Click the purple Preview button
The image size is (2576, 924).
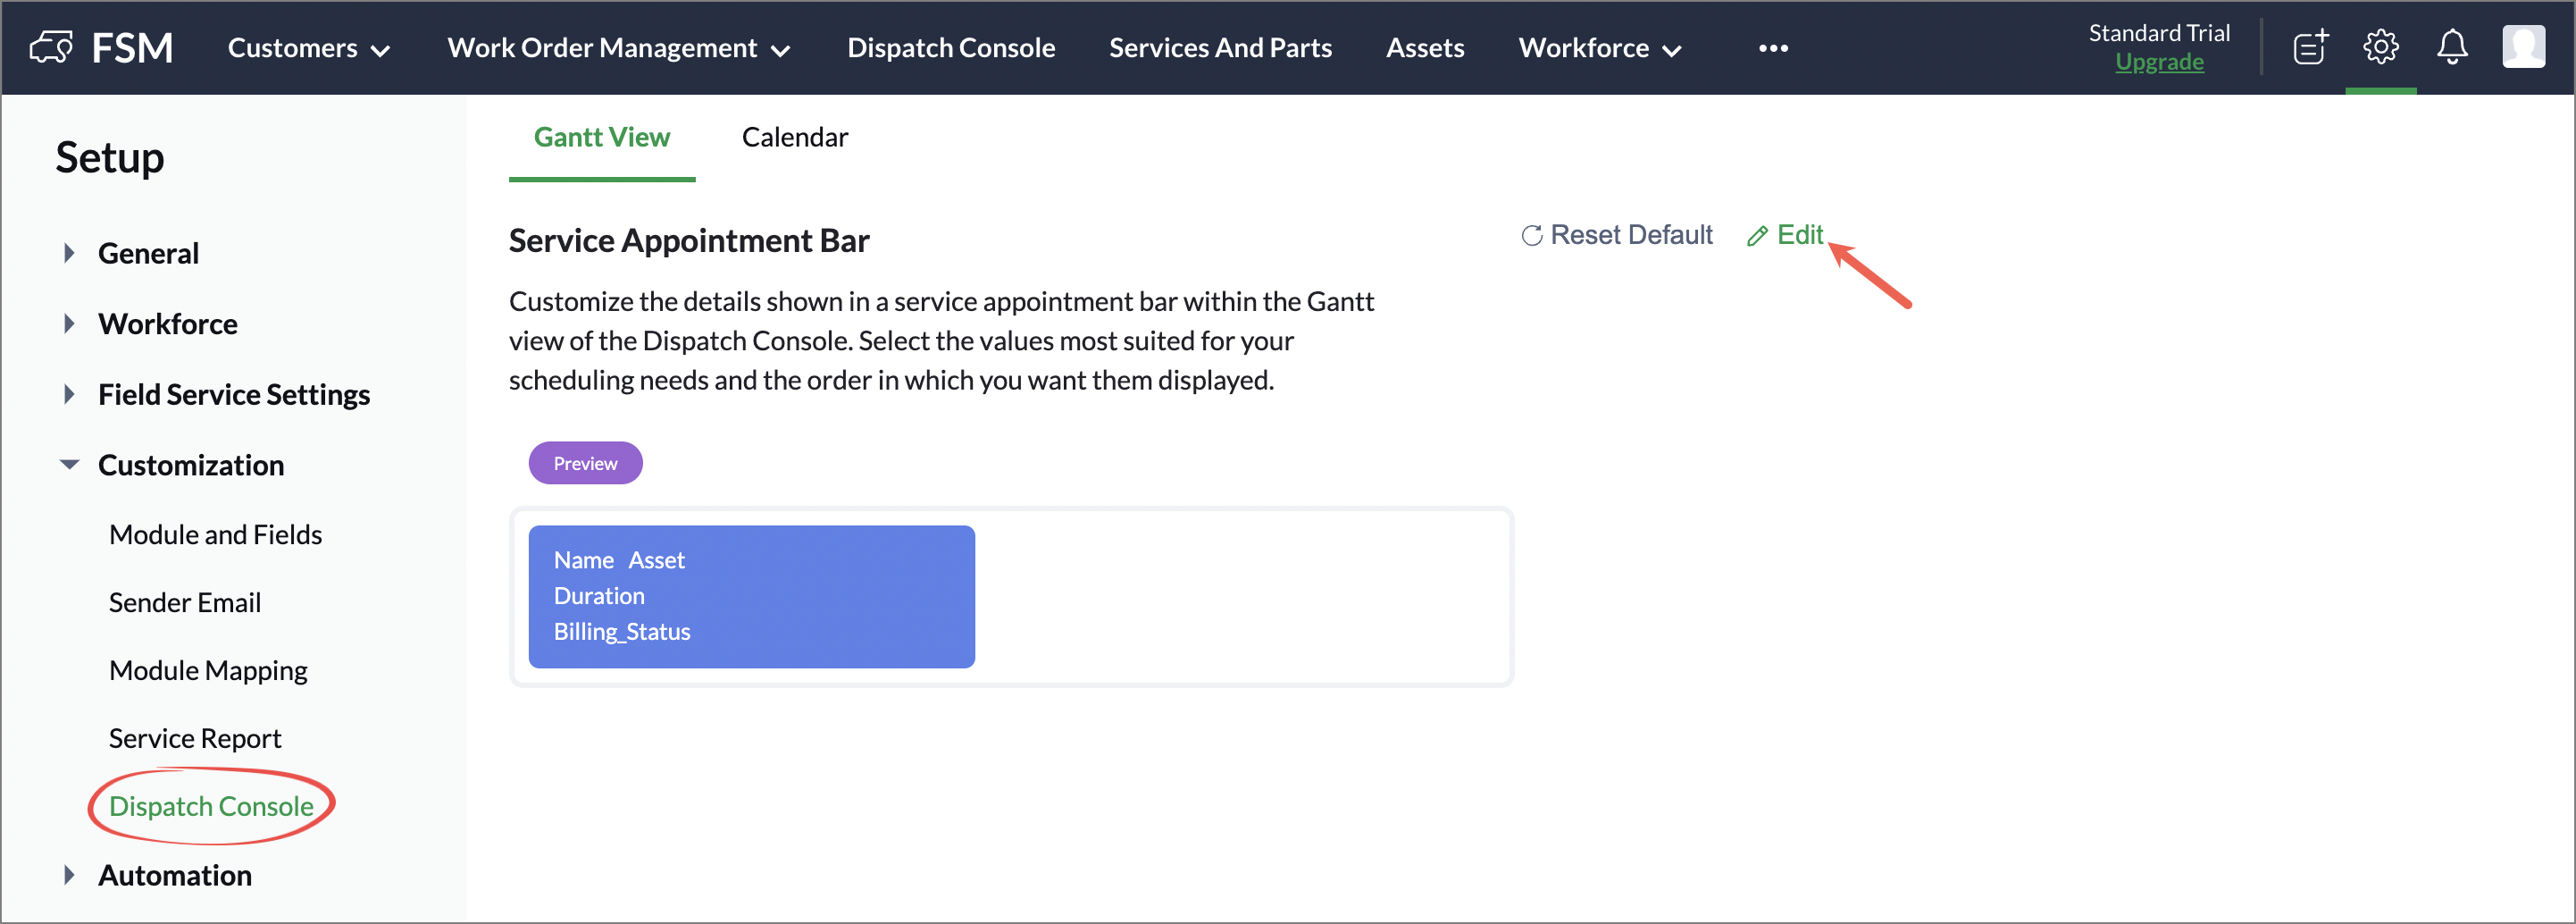click(x=585, y=463)
